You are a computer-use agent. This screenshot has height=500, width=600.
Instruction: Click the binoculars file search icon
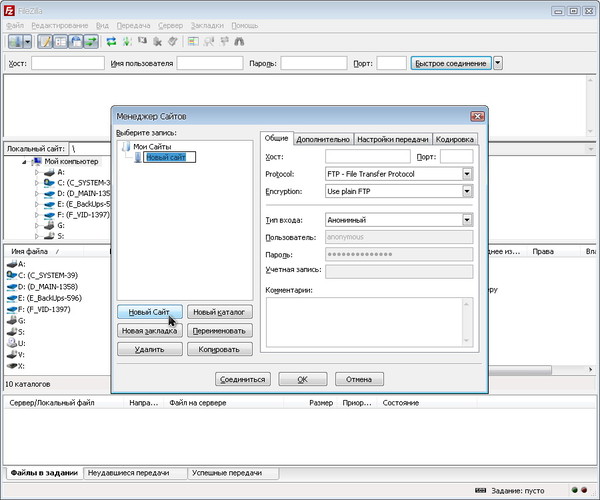[239, 41]
